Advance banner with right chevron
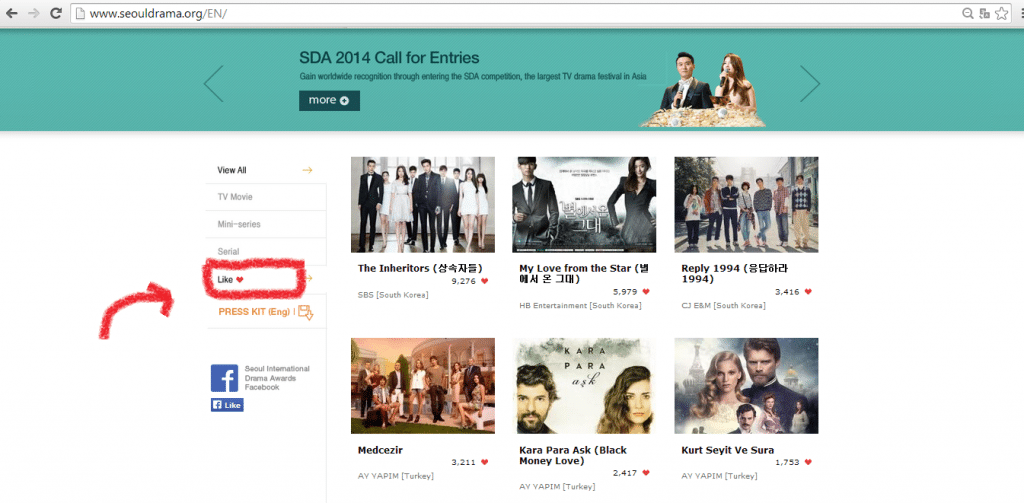 tap(810, 83)
